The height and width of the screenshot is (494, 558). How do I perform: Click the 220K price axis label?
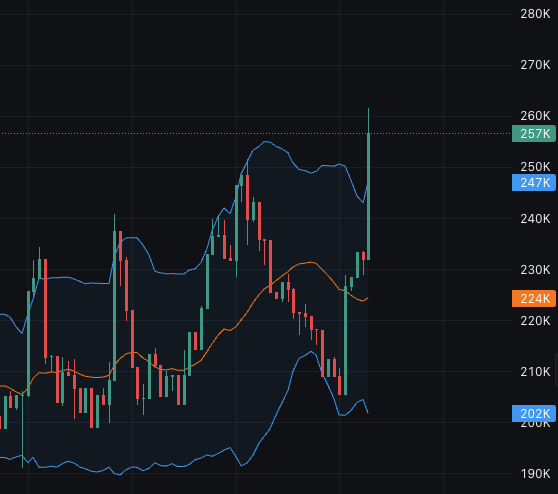535,321
